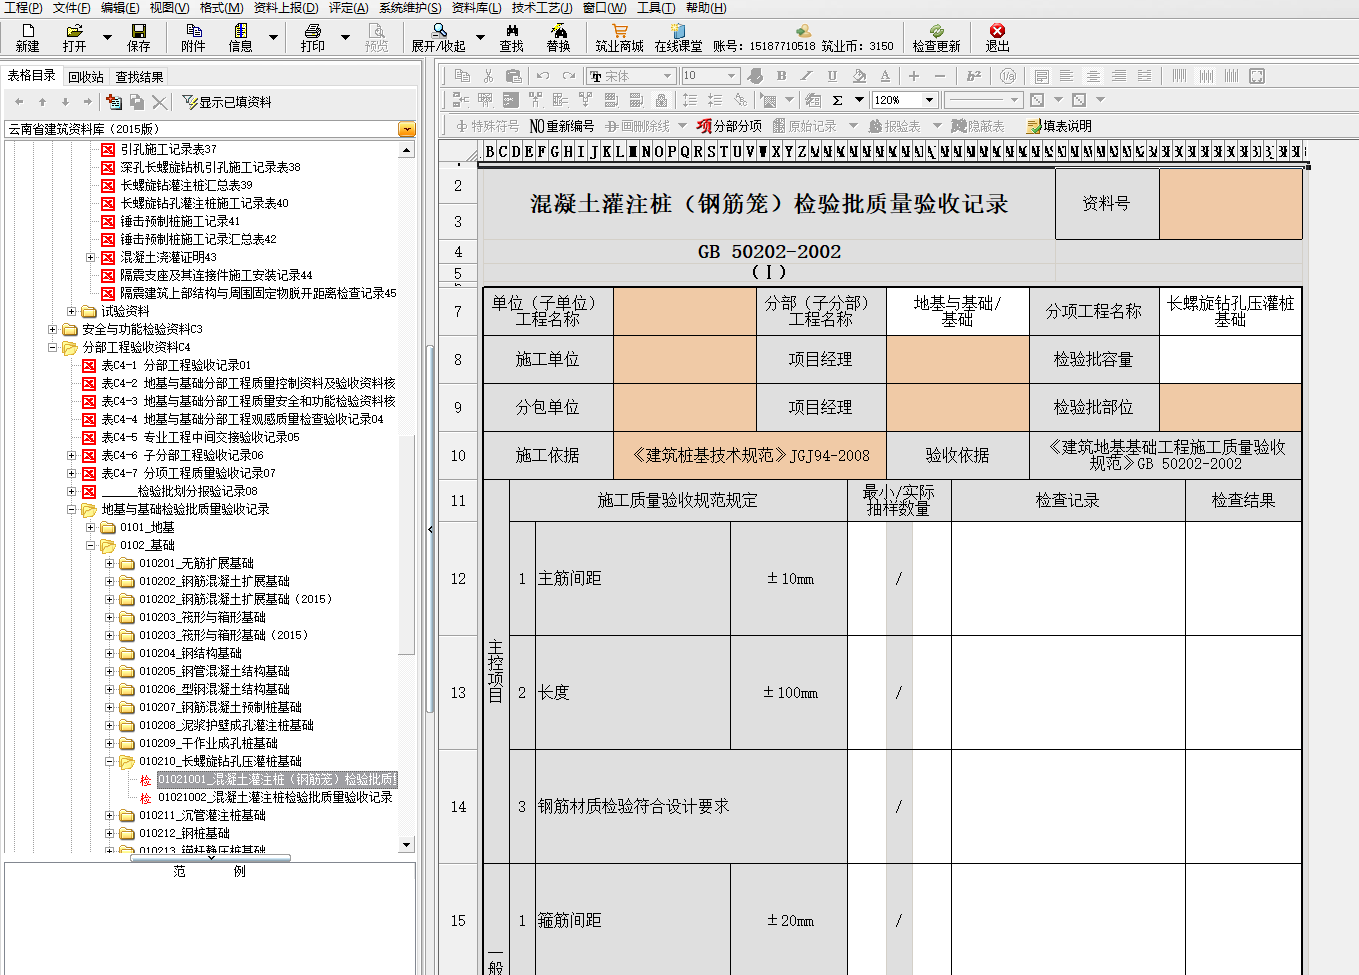Click the 检验批容量 empty cell
The height and width of the screenshot is (975, 1359).
[x=1230, y=359]
